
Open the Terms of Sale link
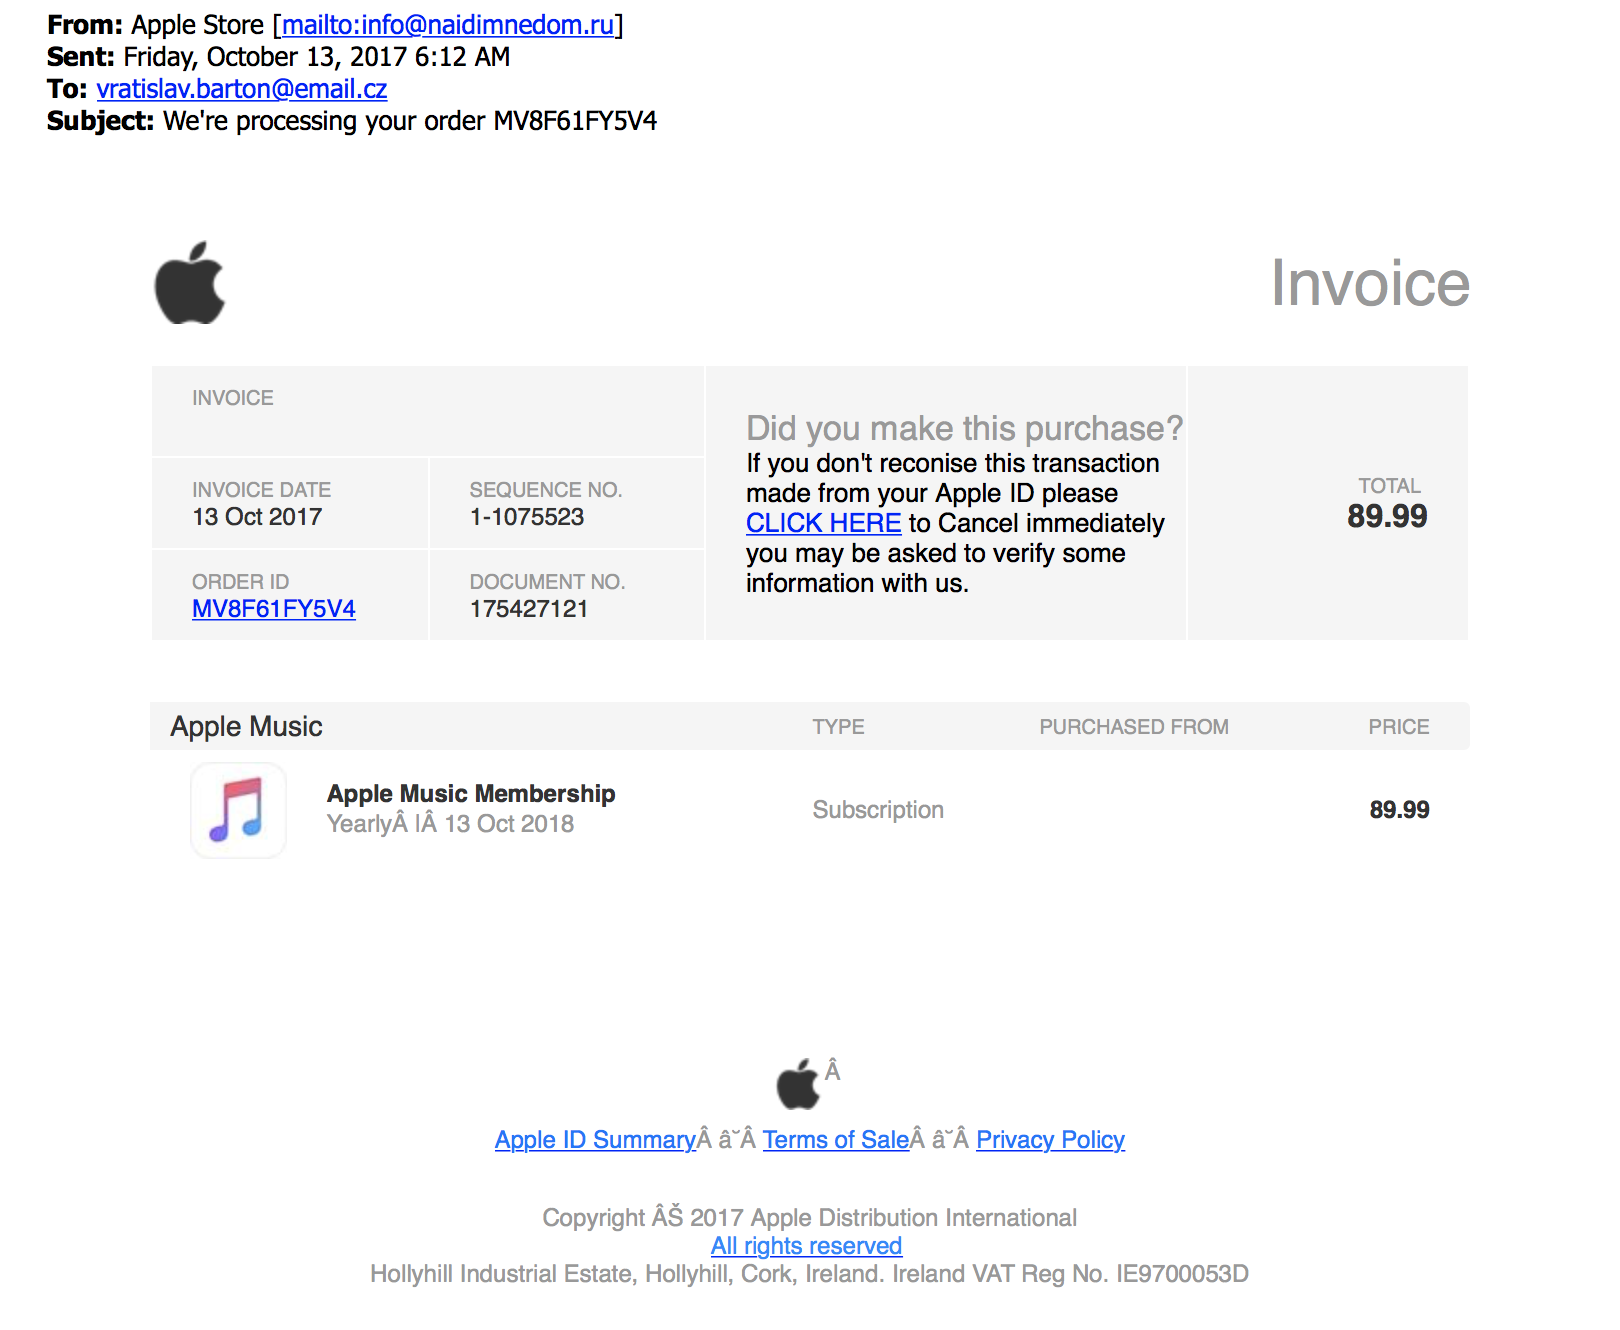836,1140
